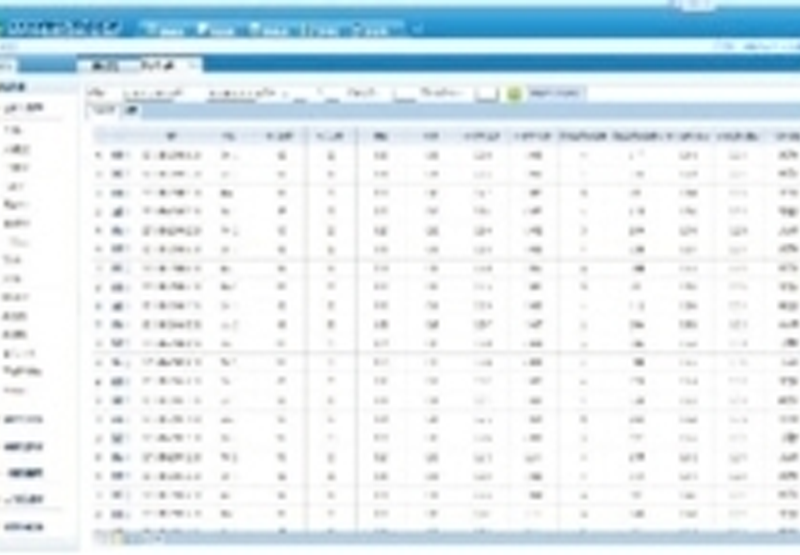Click the status icon in the second table row
800x555 pixels.
(x=118, y=174)
